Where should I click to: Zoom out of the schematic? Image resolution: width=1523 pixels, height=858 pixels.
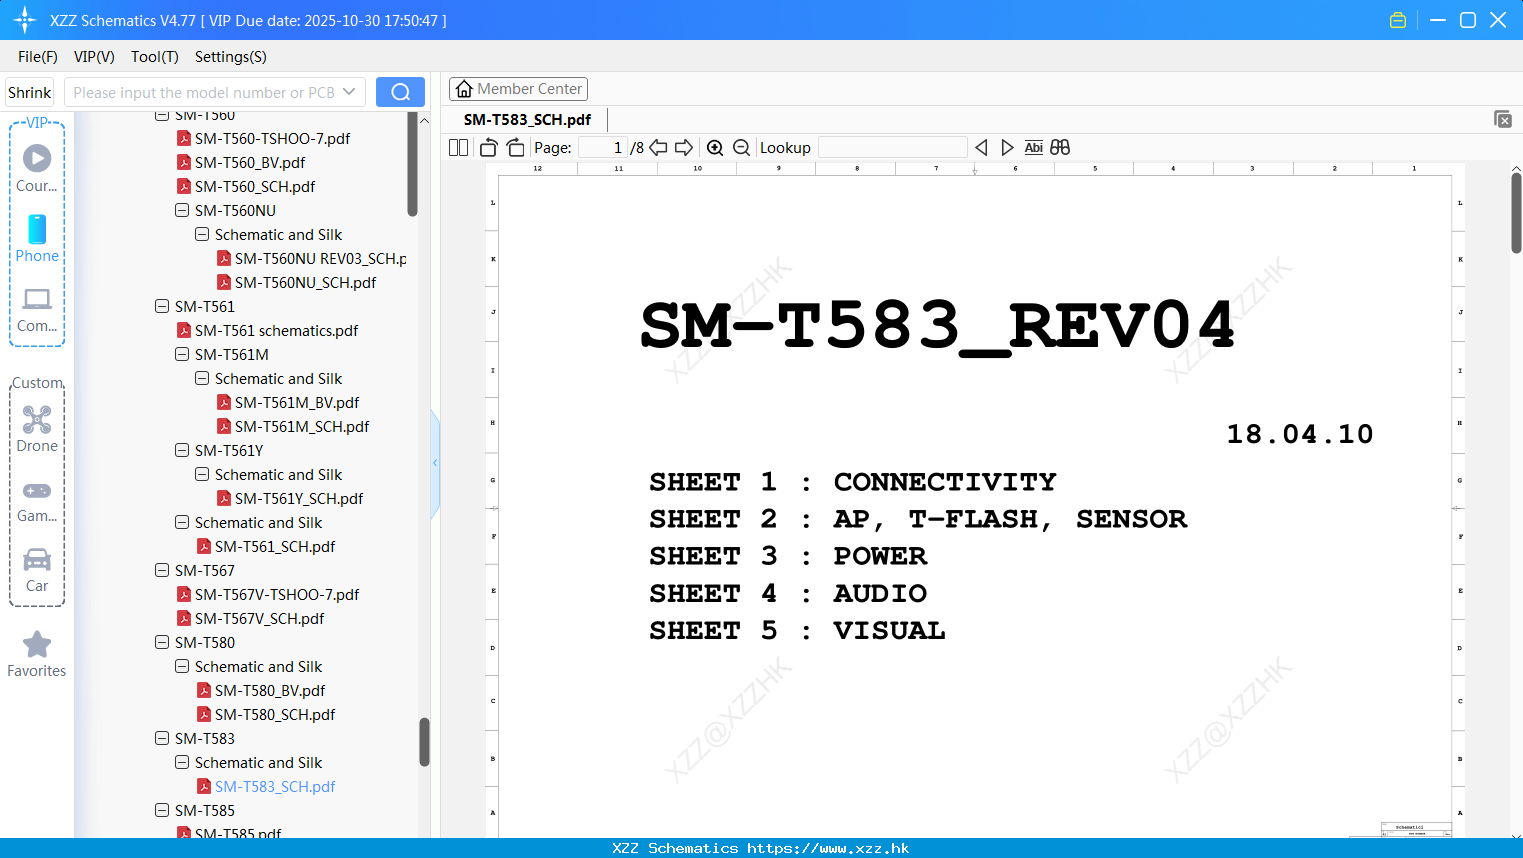[x=741, y=147]
